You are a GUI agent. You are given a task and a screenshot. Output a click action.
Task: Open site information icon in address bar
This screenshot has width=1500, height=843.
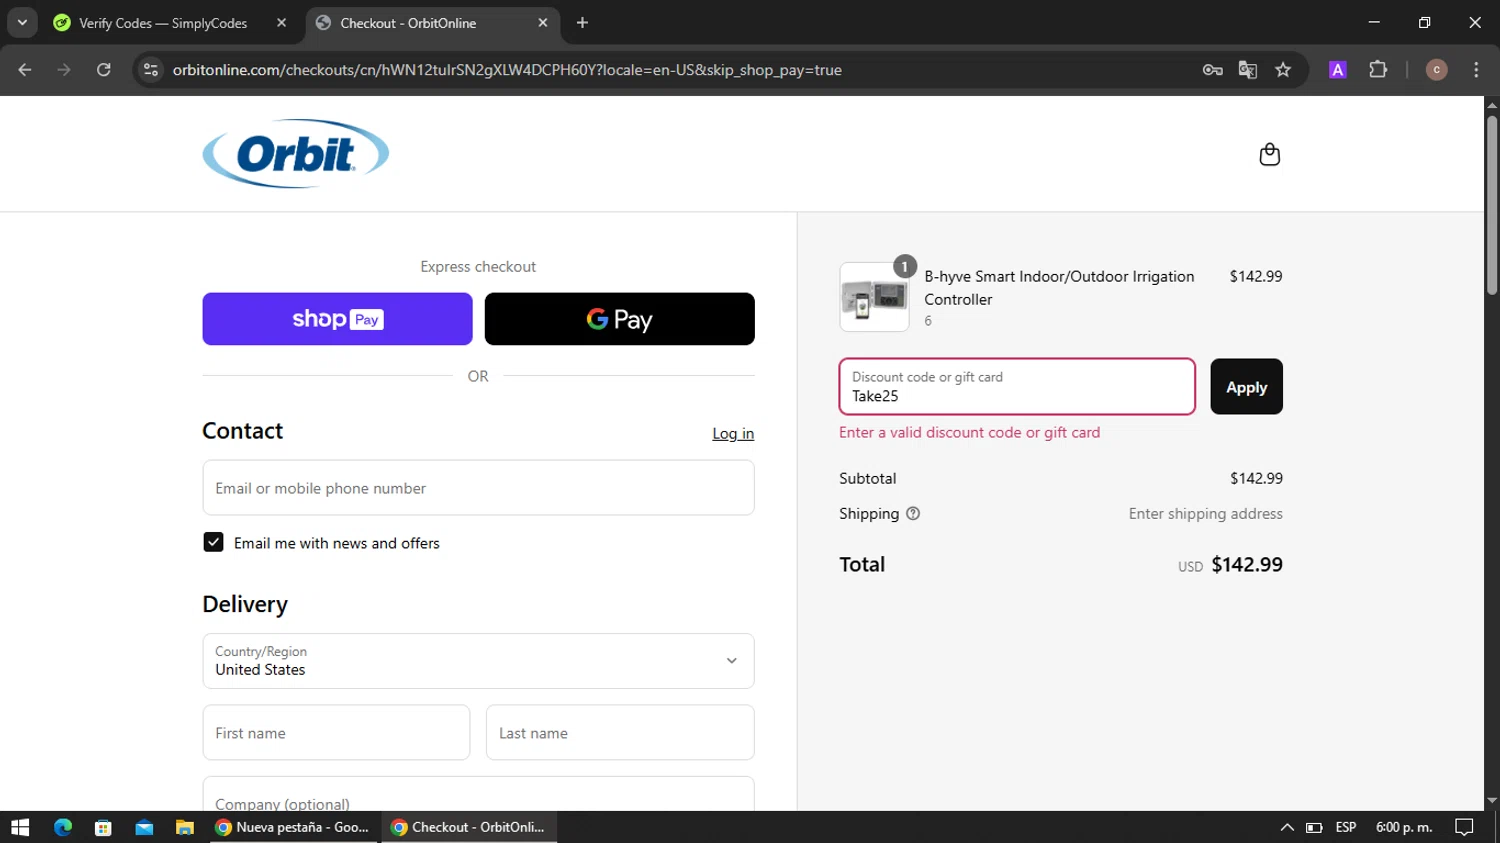point(151,70)
